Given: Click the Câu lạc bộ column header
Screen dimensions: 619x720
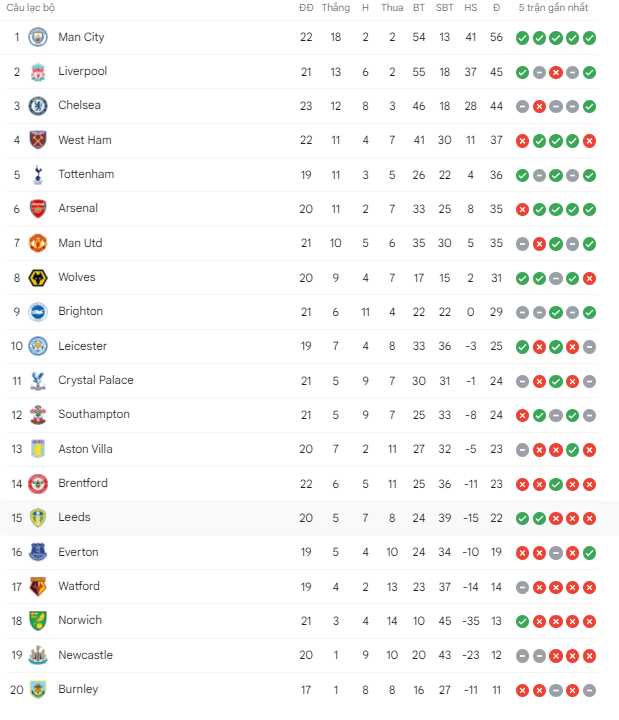Looking at the screenshot, I should (31, 8).
